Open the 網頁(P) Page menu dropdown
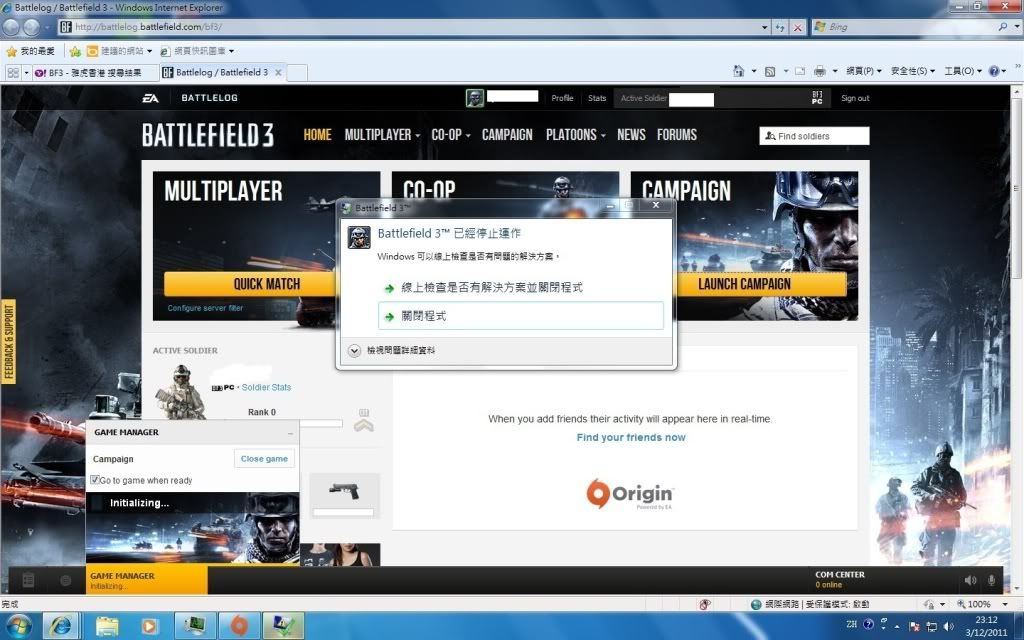This screenshot has height=640, width=1024. [x=863, y=71]
